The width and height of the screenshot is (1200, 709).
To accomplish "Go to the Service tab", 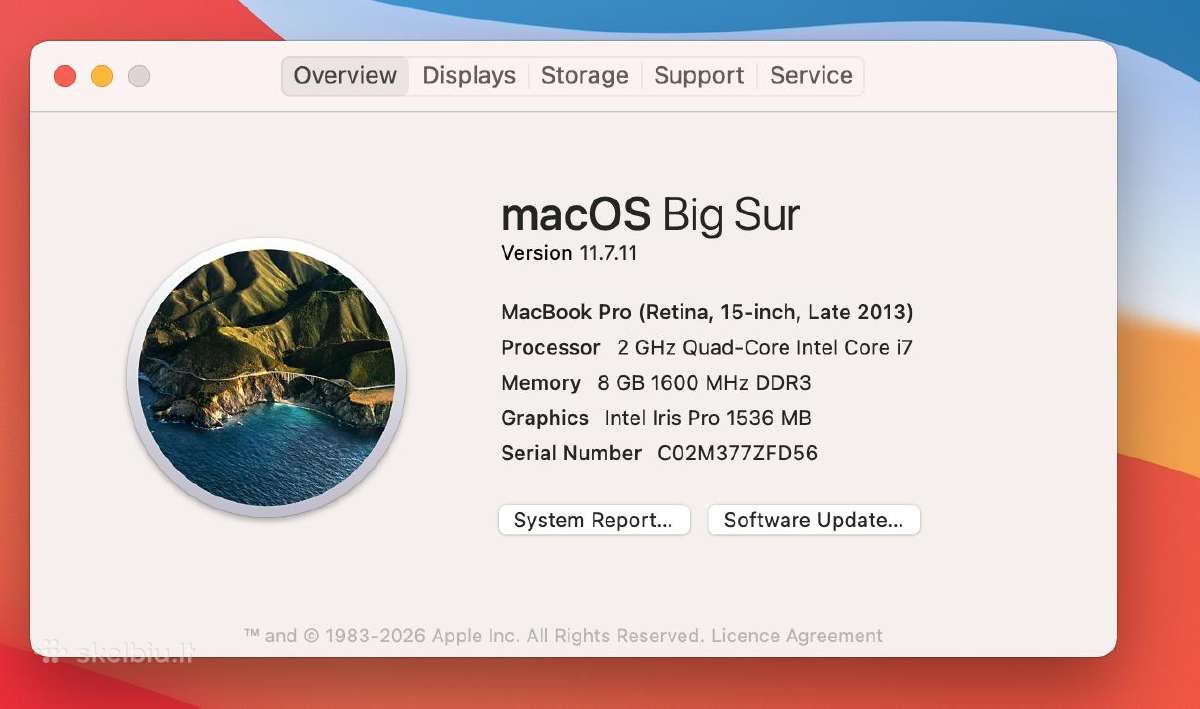I will [811, 76].
